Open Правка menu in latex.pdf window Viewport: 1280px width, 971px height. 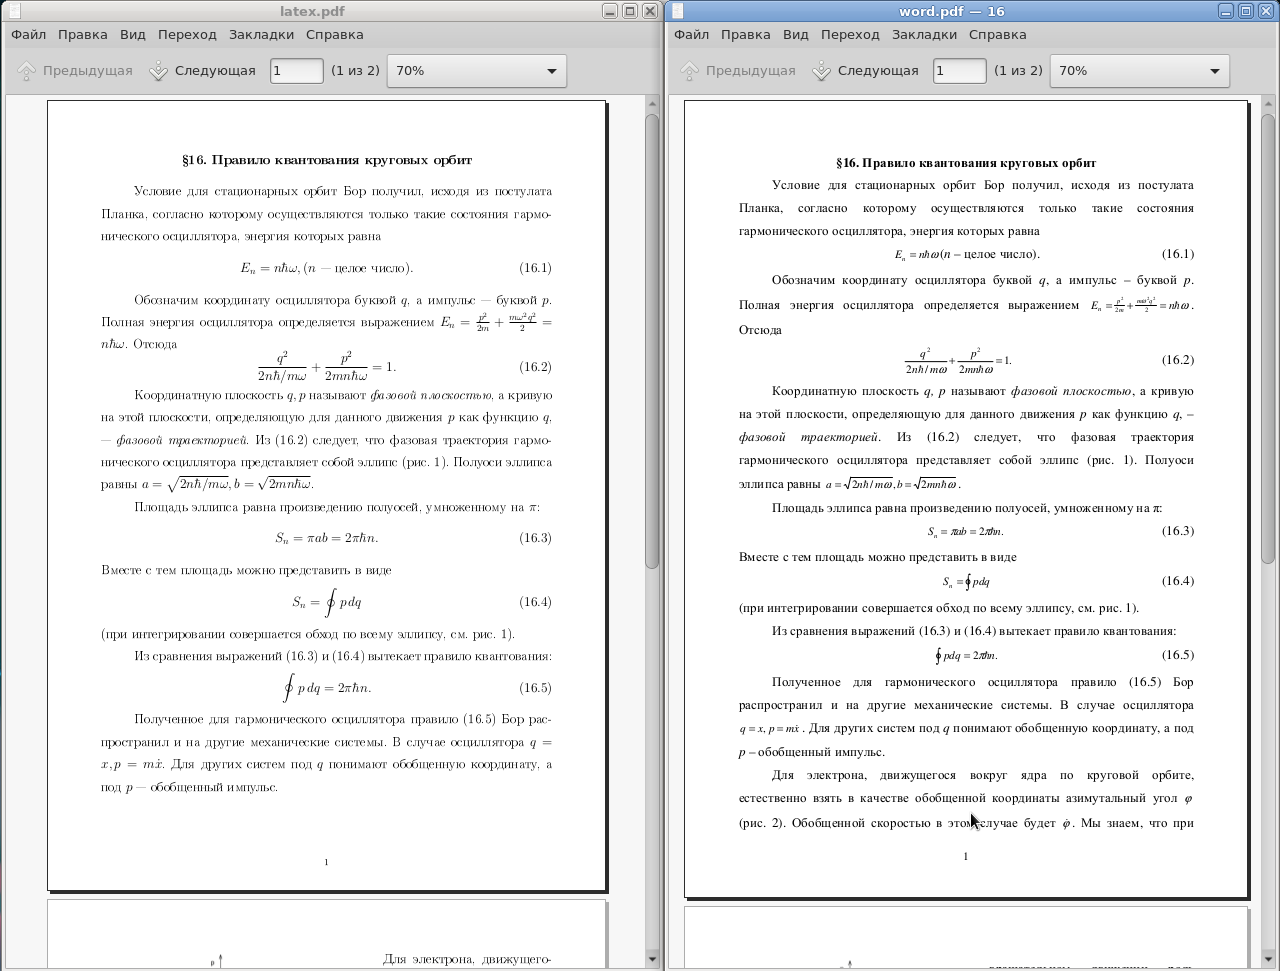[83, 34]
